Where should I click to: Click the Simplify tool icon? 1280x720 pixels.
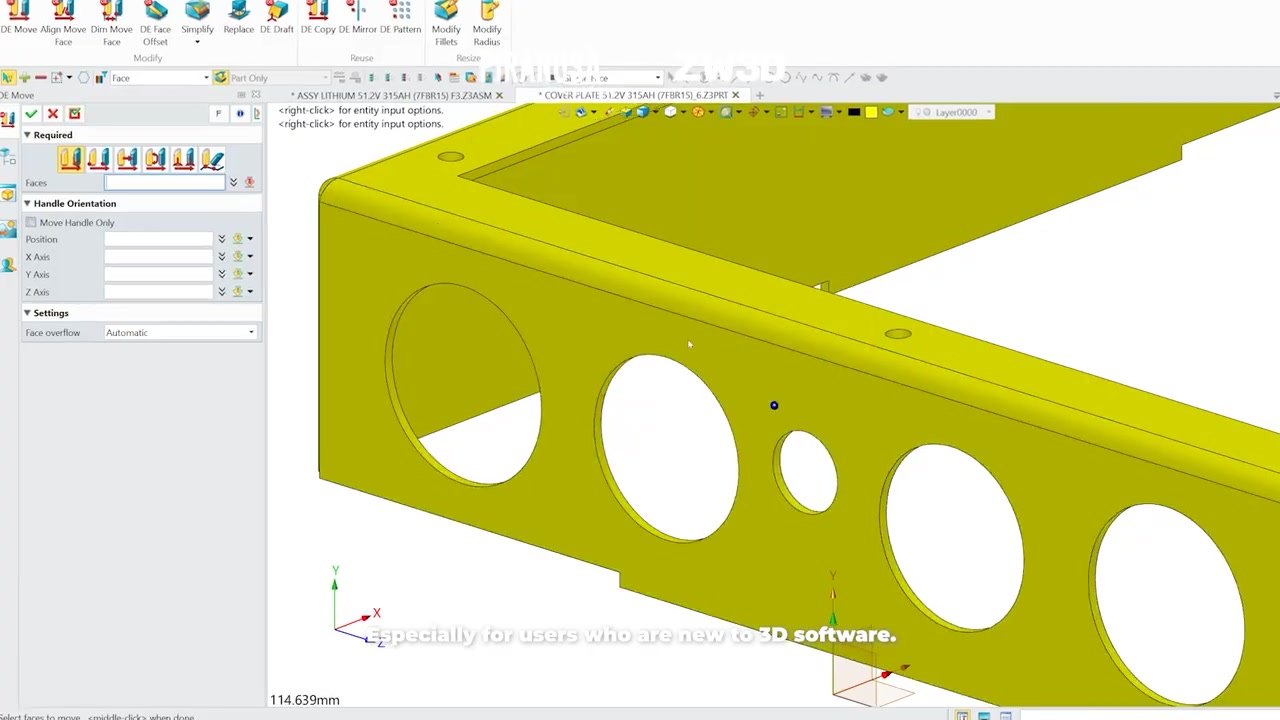(x=197, y=12)
